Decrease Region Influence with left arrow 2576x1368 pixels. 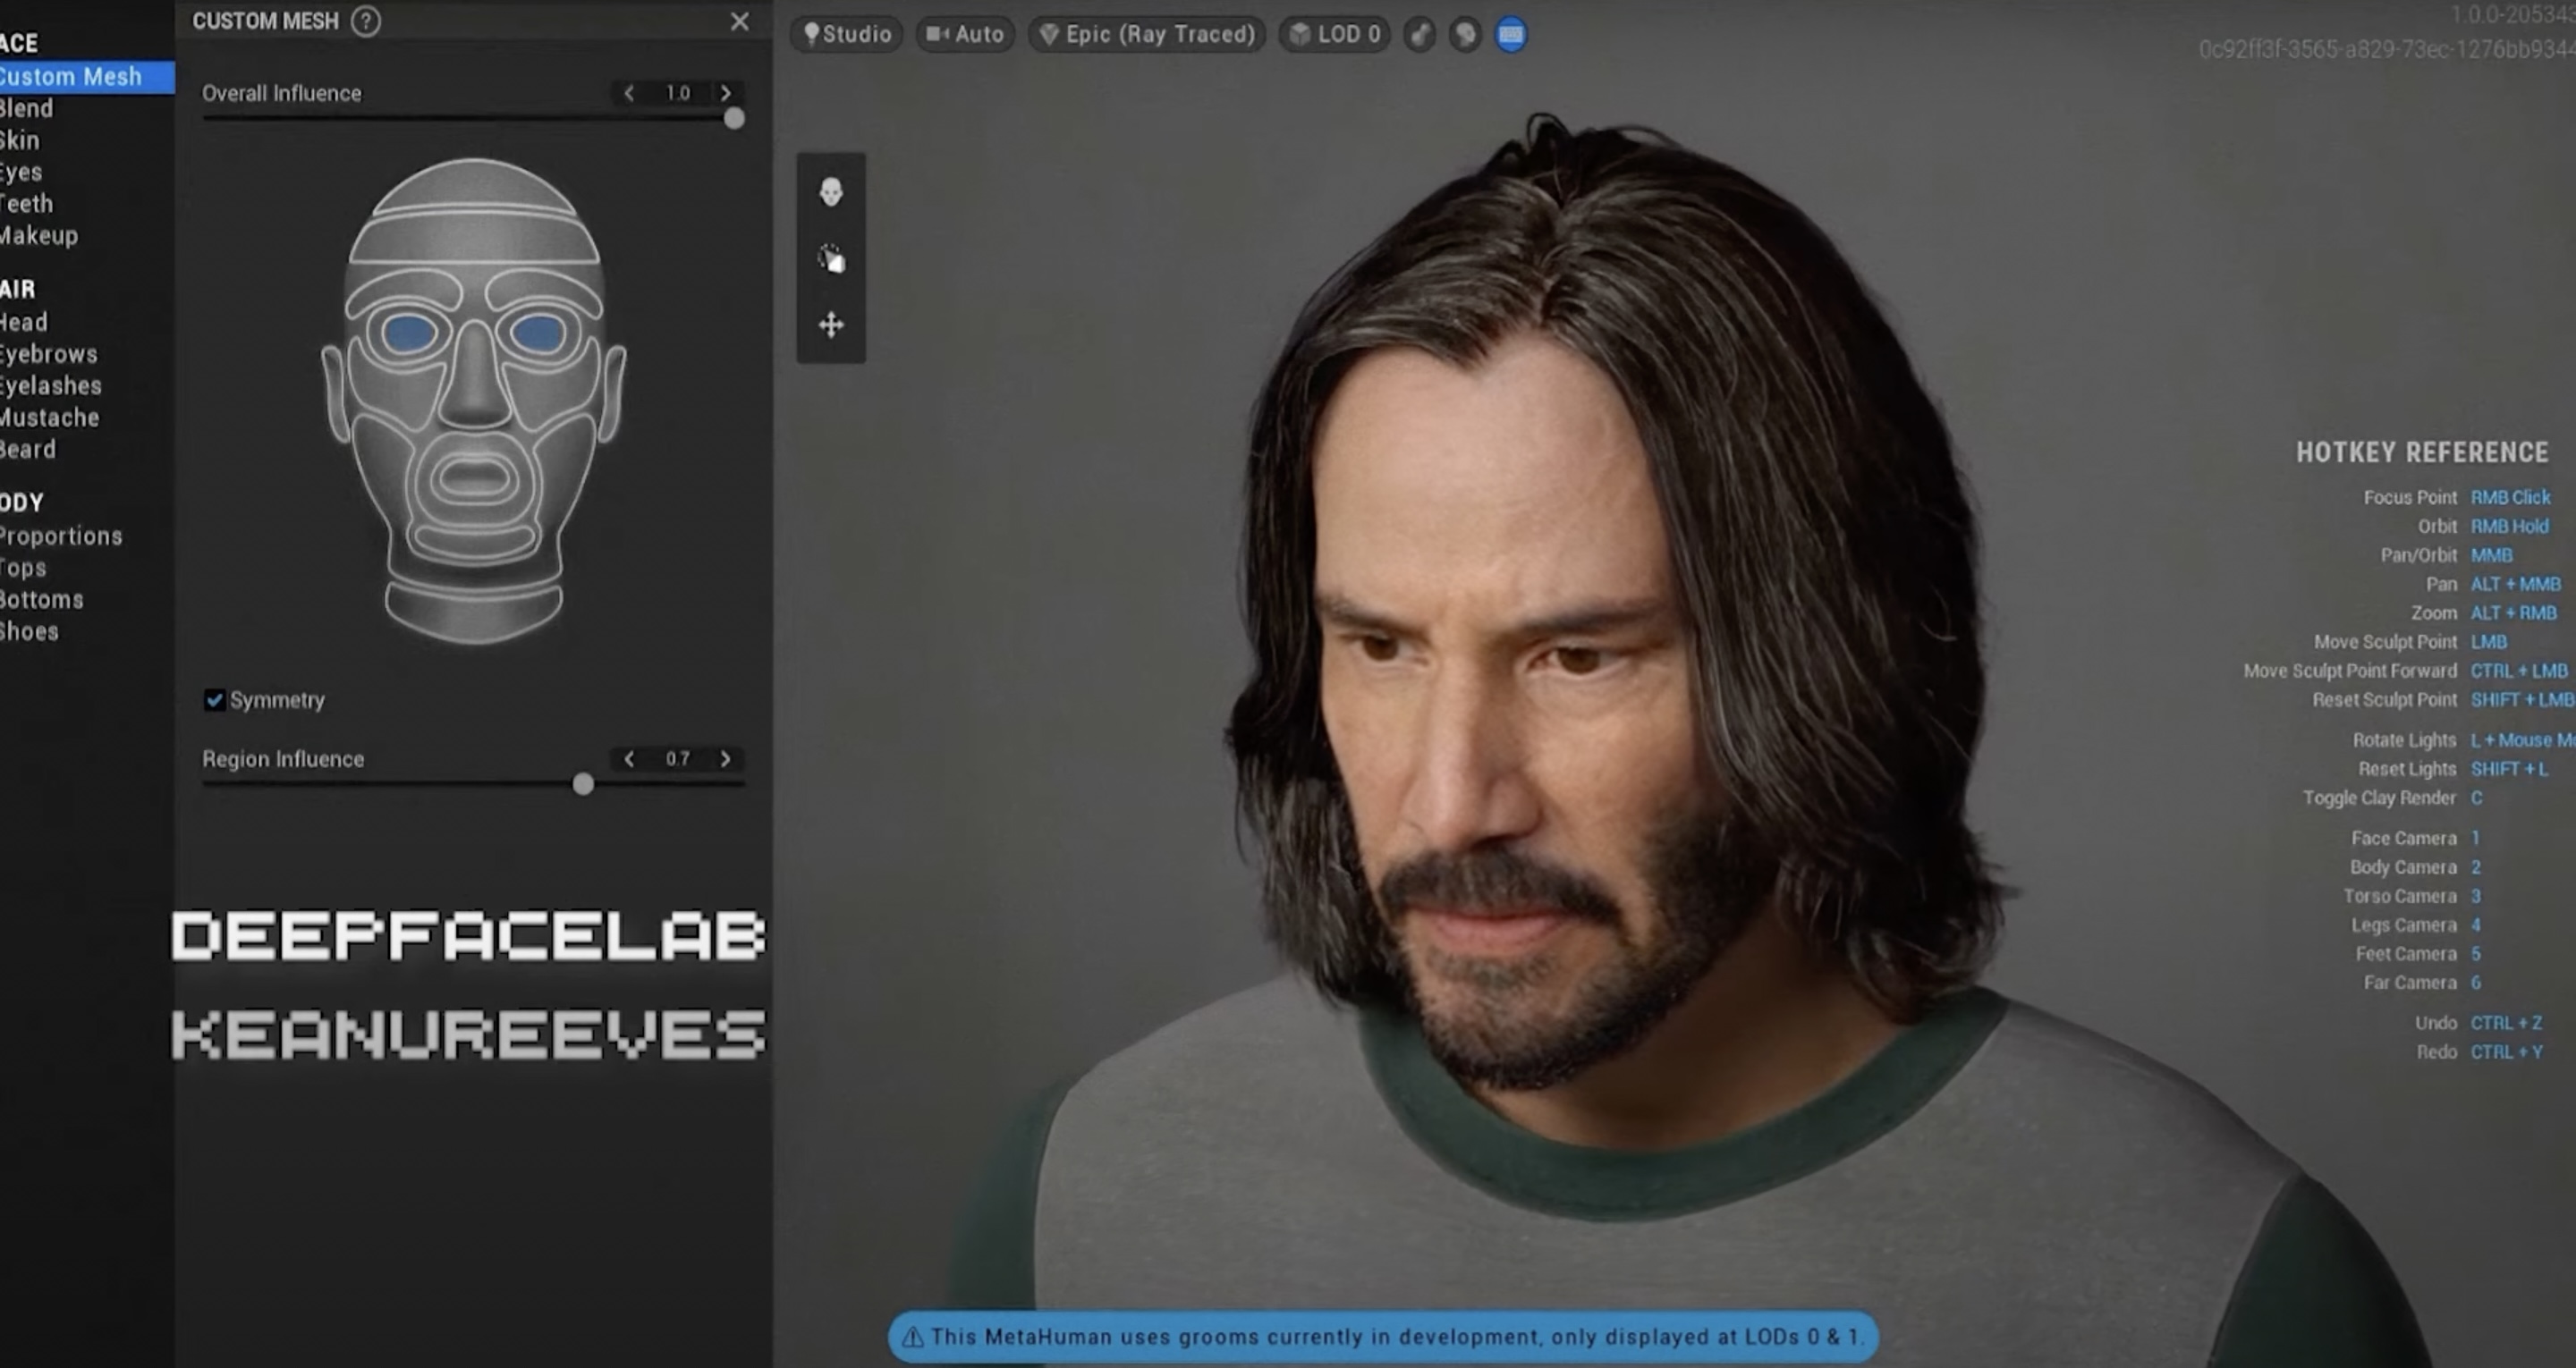(629, 759)
